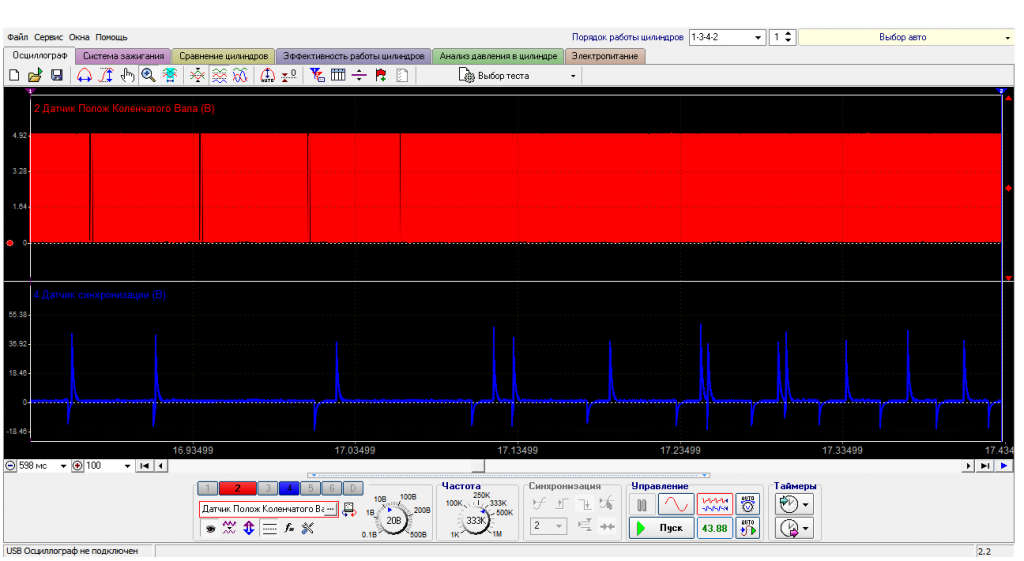Create a new file with the blank page icon
The height and width of the screenshot is (561, 1024).
coord(14,76)
